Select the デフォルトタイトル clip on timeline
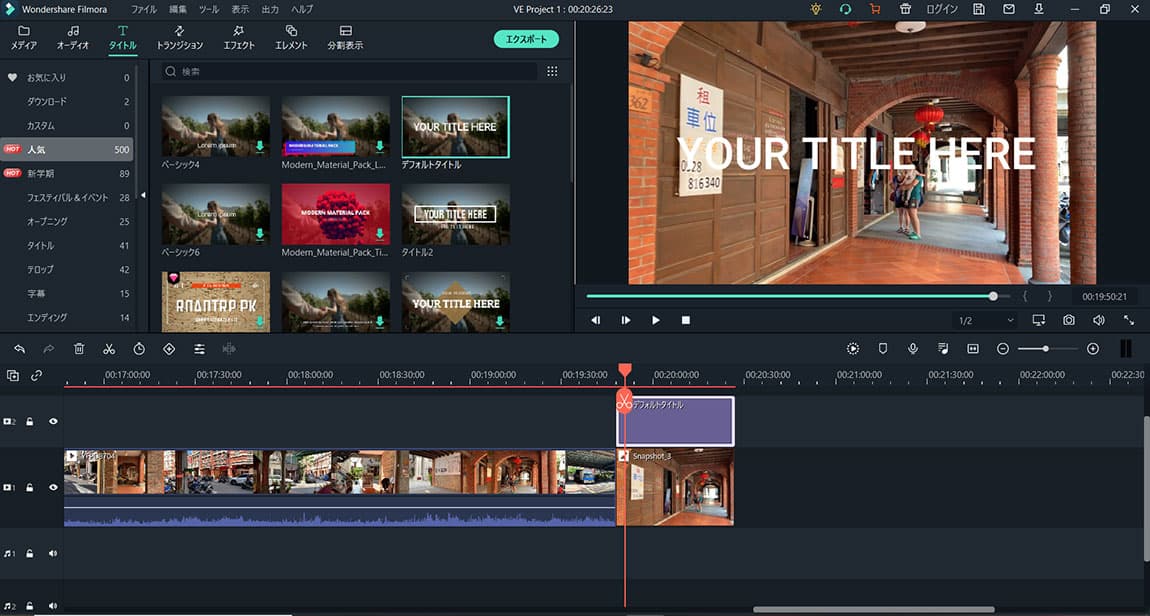The width and height of the screenshot is (1150, 616). pyautogui.click(x=675, y=421)
